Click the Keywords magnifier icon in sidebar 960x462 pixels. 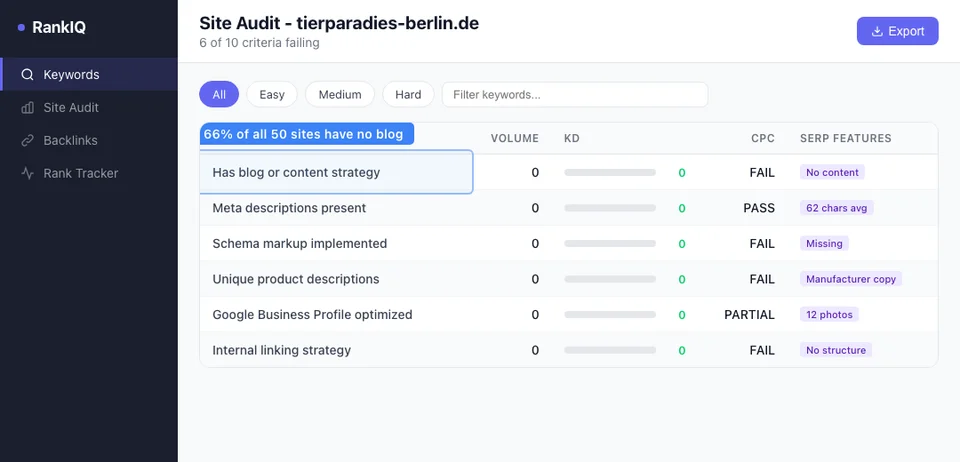click(x=27, y=75)
